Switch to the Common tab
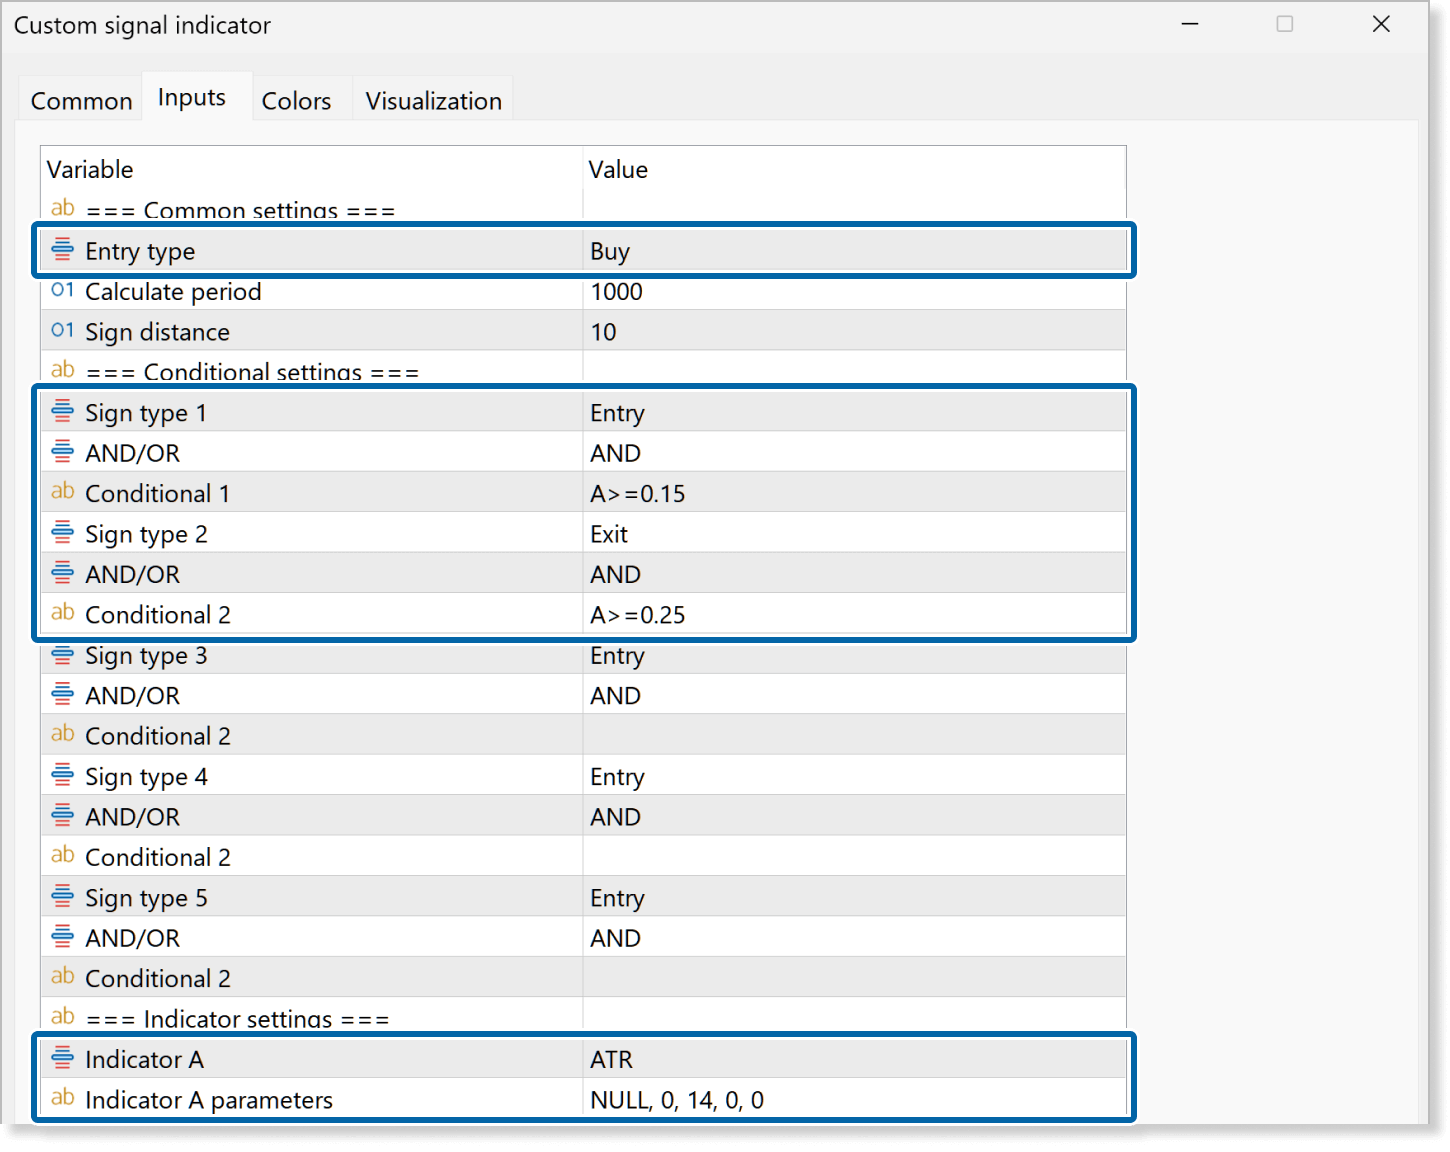 pos(81,101)
